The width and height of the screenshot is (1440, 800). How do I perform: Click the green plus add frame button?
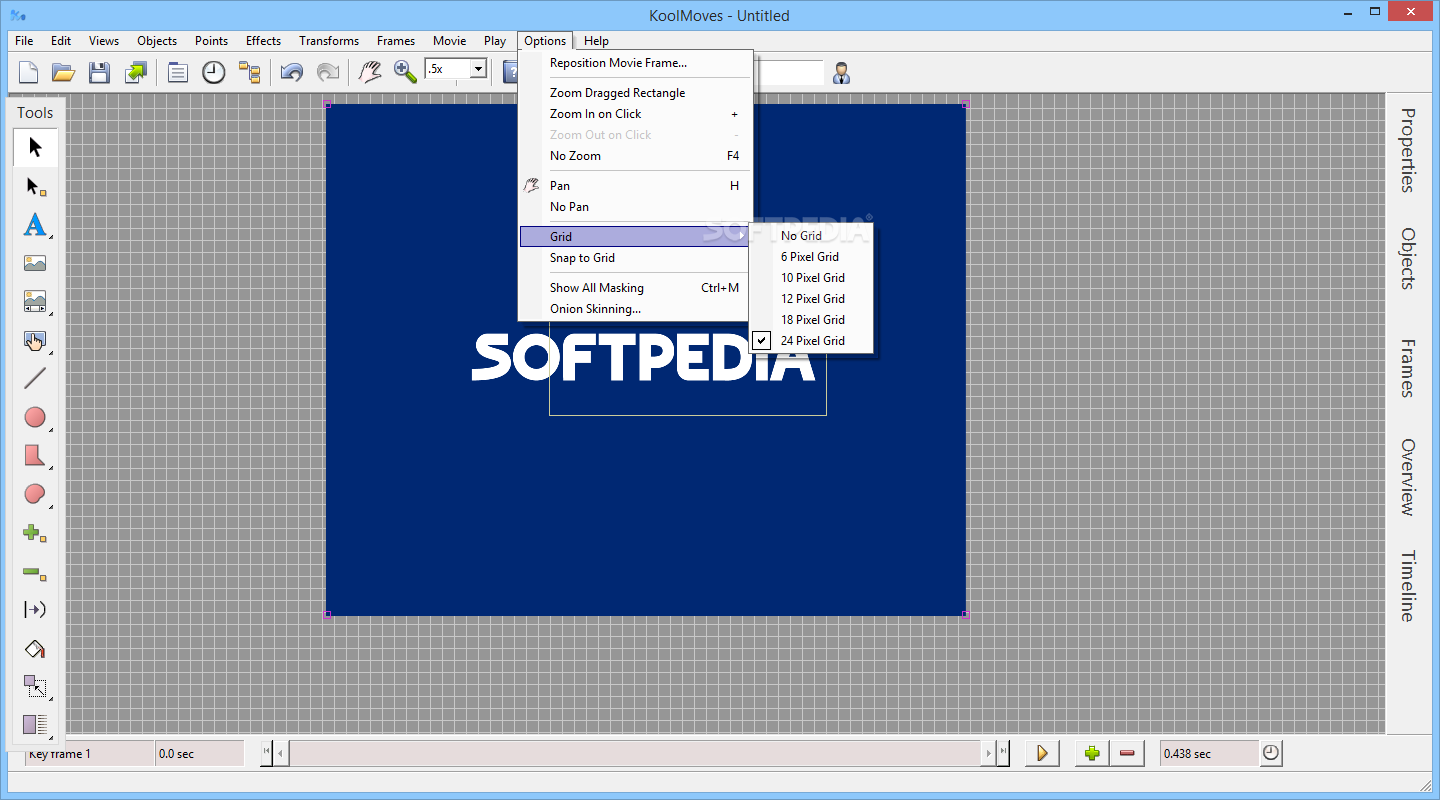tap(1092, 753)
